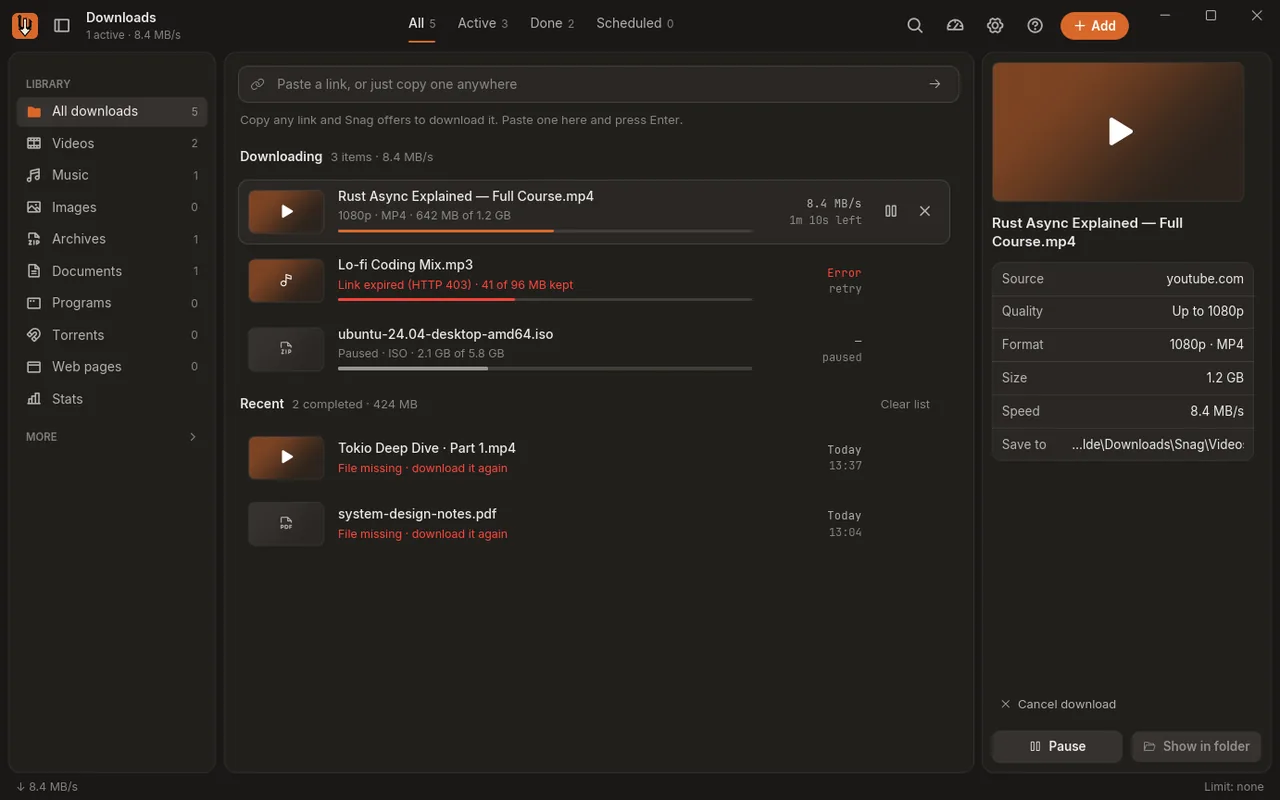Screen dimensions: 1280x800
Task: Switch to the All tab
Action: coord(422,23)
